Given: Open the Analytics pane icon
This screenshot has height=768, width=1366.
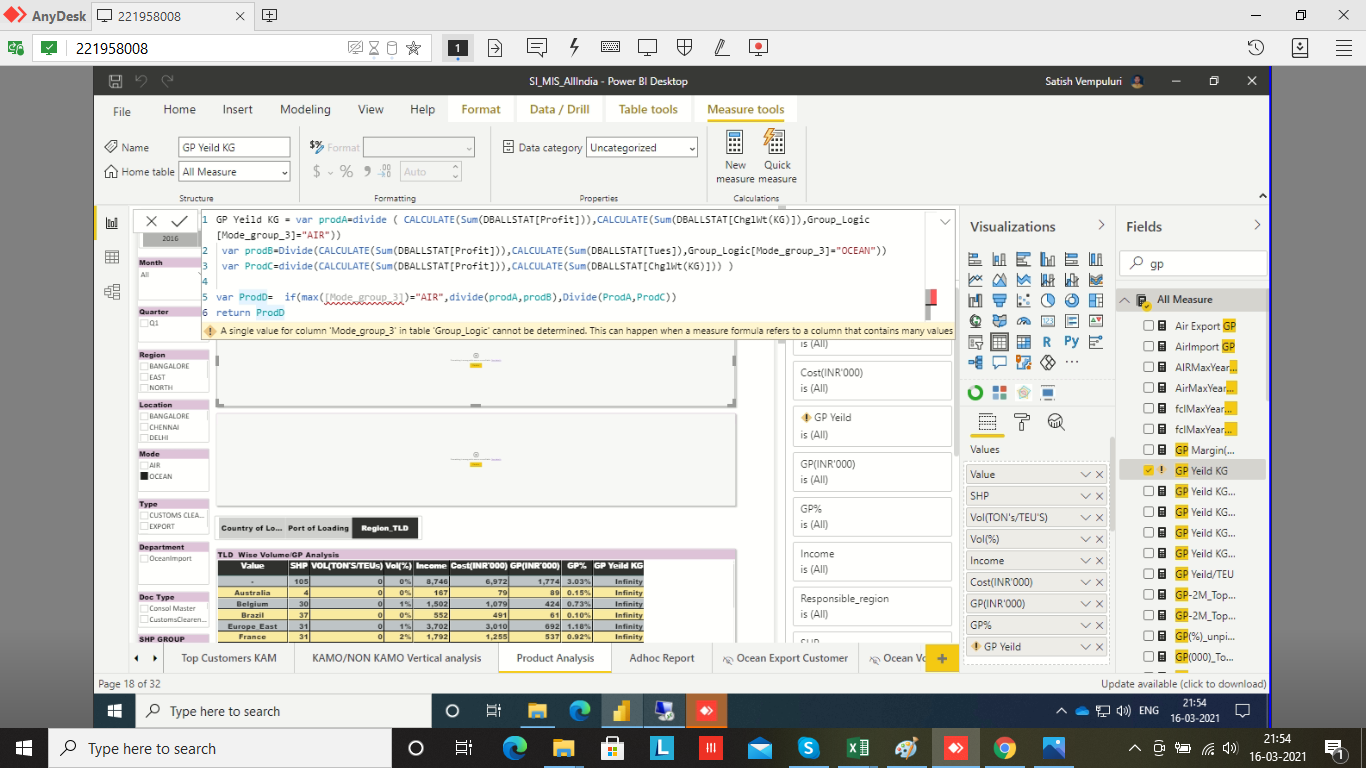Looking at the screenshot, I should 1056,422.
